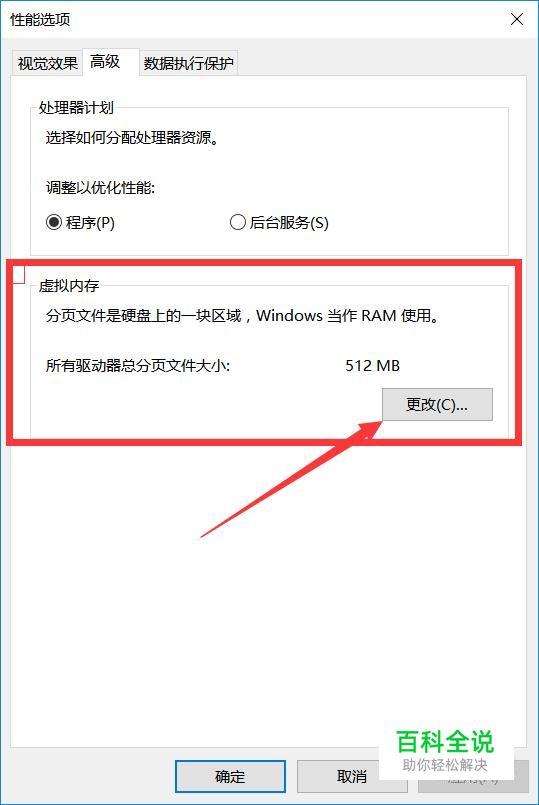Close the 性能选项 dialog with X

[x=517, y=20]
